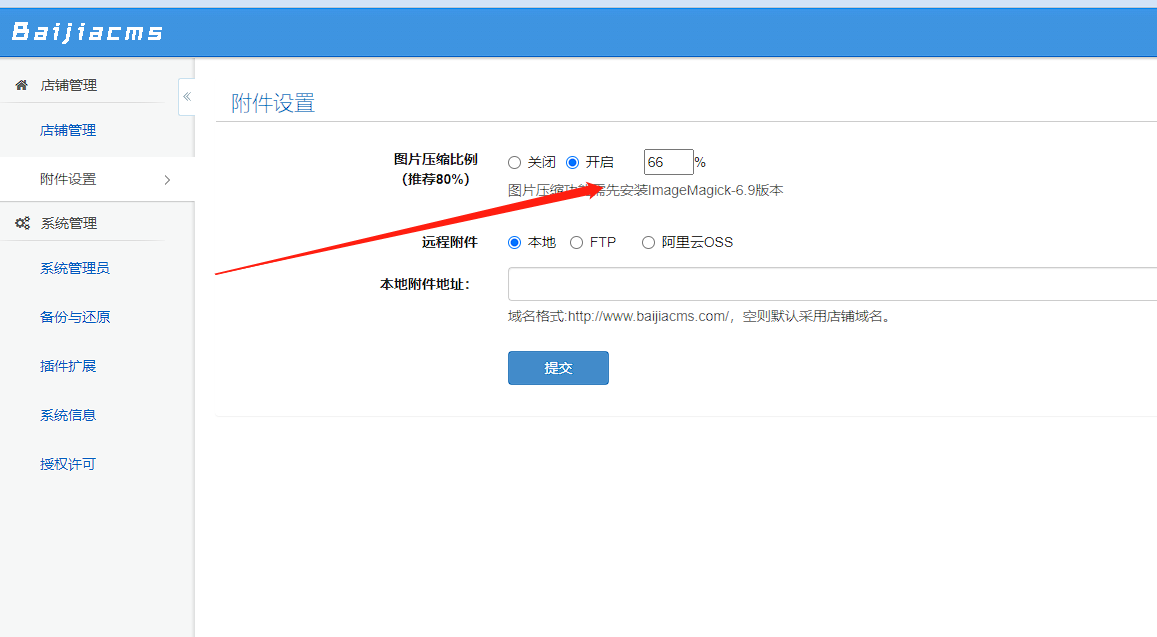Select 附件设置 in the sidebar
Viewport: 1157px width, 637px height.
[67, 179]
